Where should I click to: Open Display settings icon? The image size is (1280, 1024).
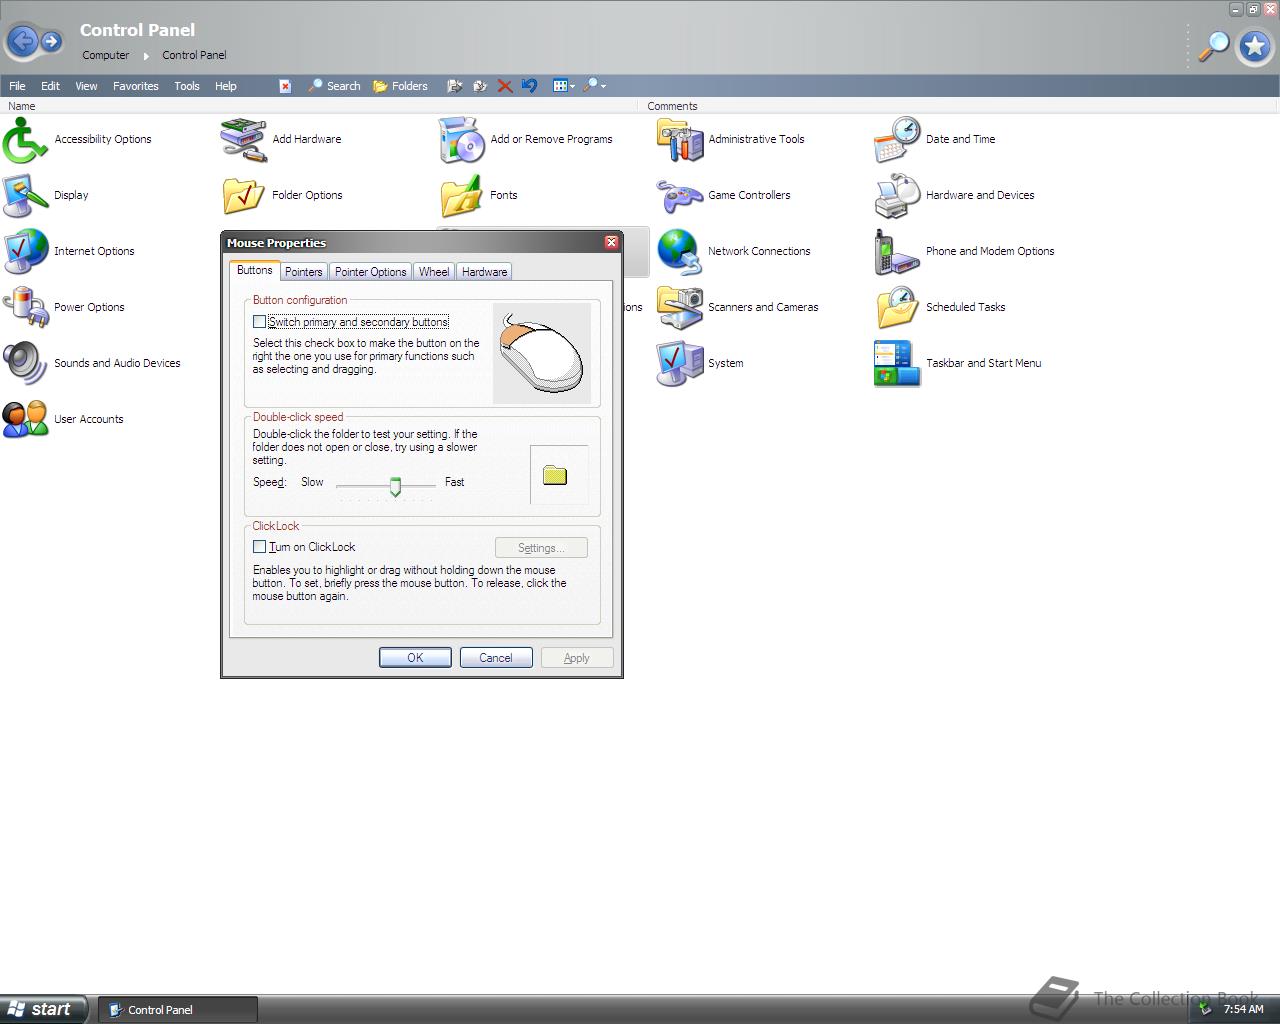tap(46, 196)
